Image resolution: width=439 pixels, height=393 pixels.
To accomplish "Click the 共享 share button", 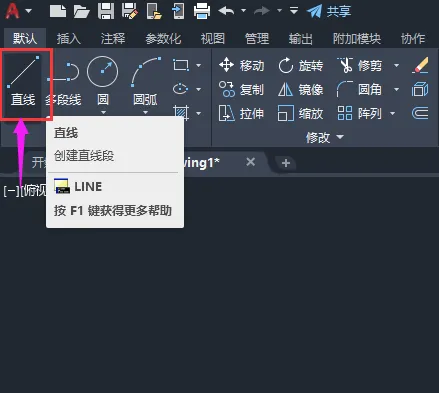I will [x=329, y=11].
